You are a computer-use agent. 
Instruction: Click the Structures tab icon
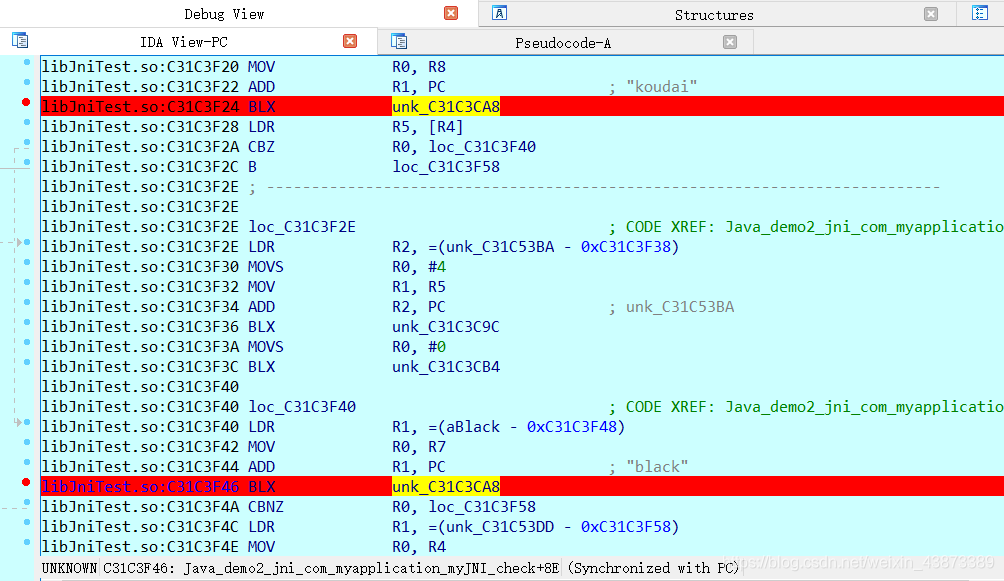499,13
